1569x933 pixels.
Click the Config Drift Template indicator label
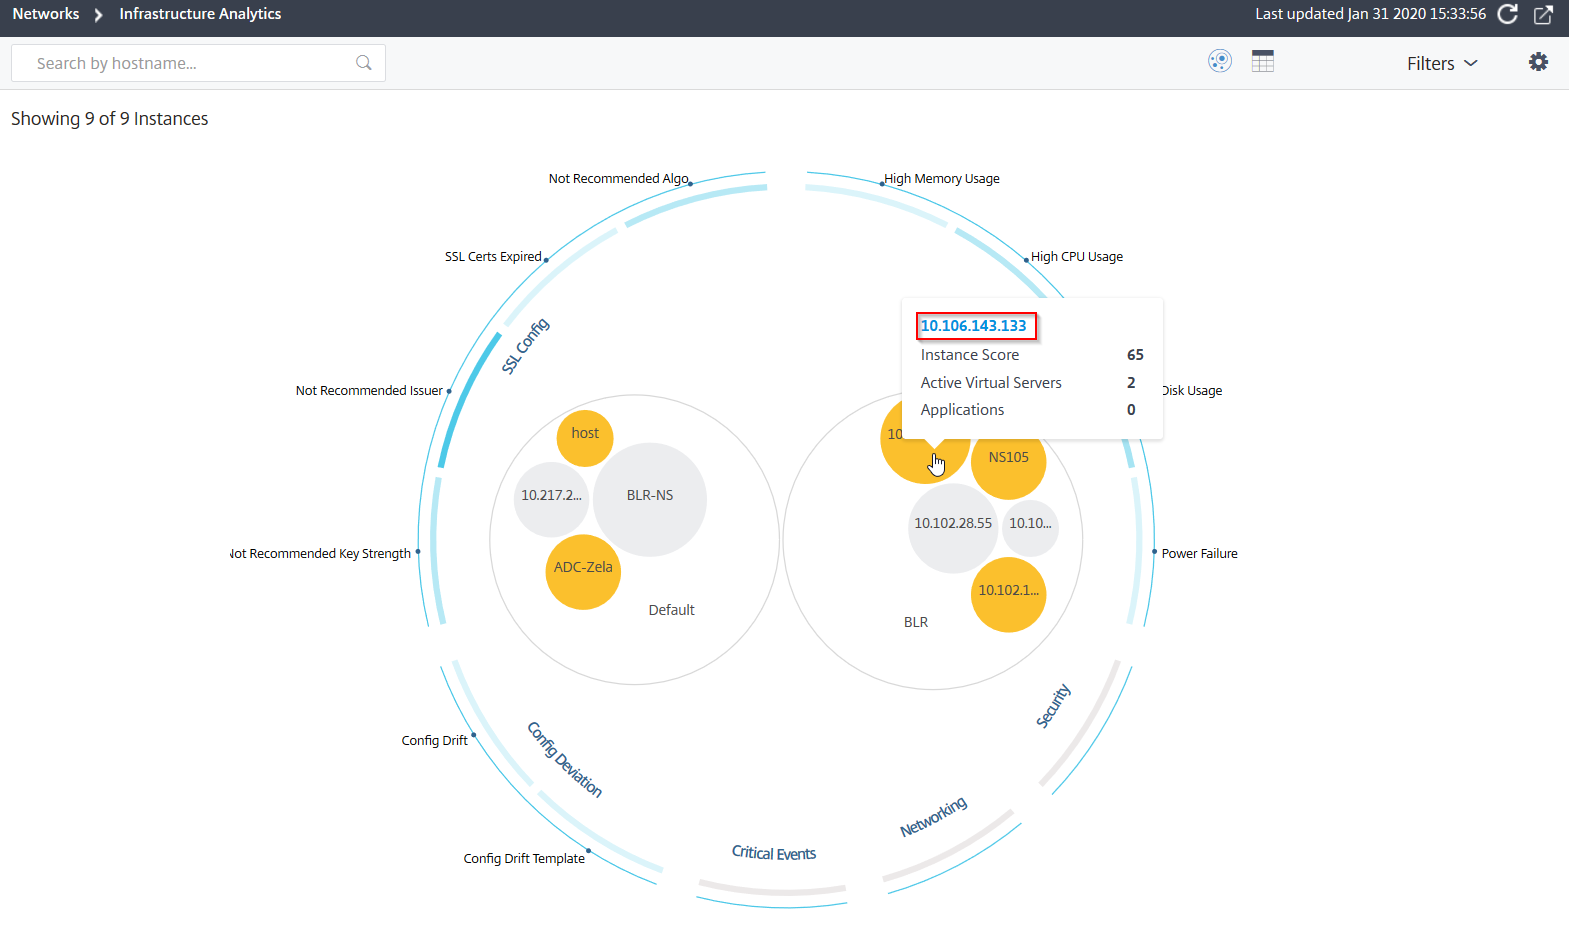(x=524, y=859)
